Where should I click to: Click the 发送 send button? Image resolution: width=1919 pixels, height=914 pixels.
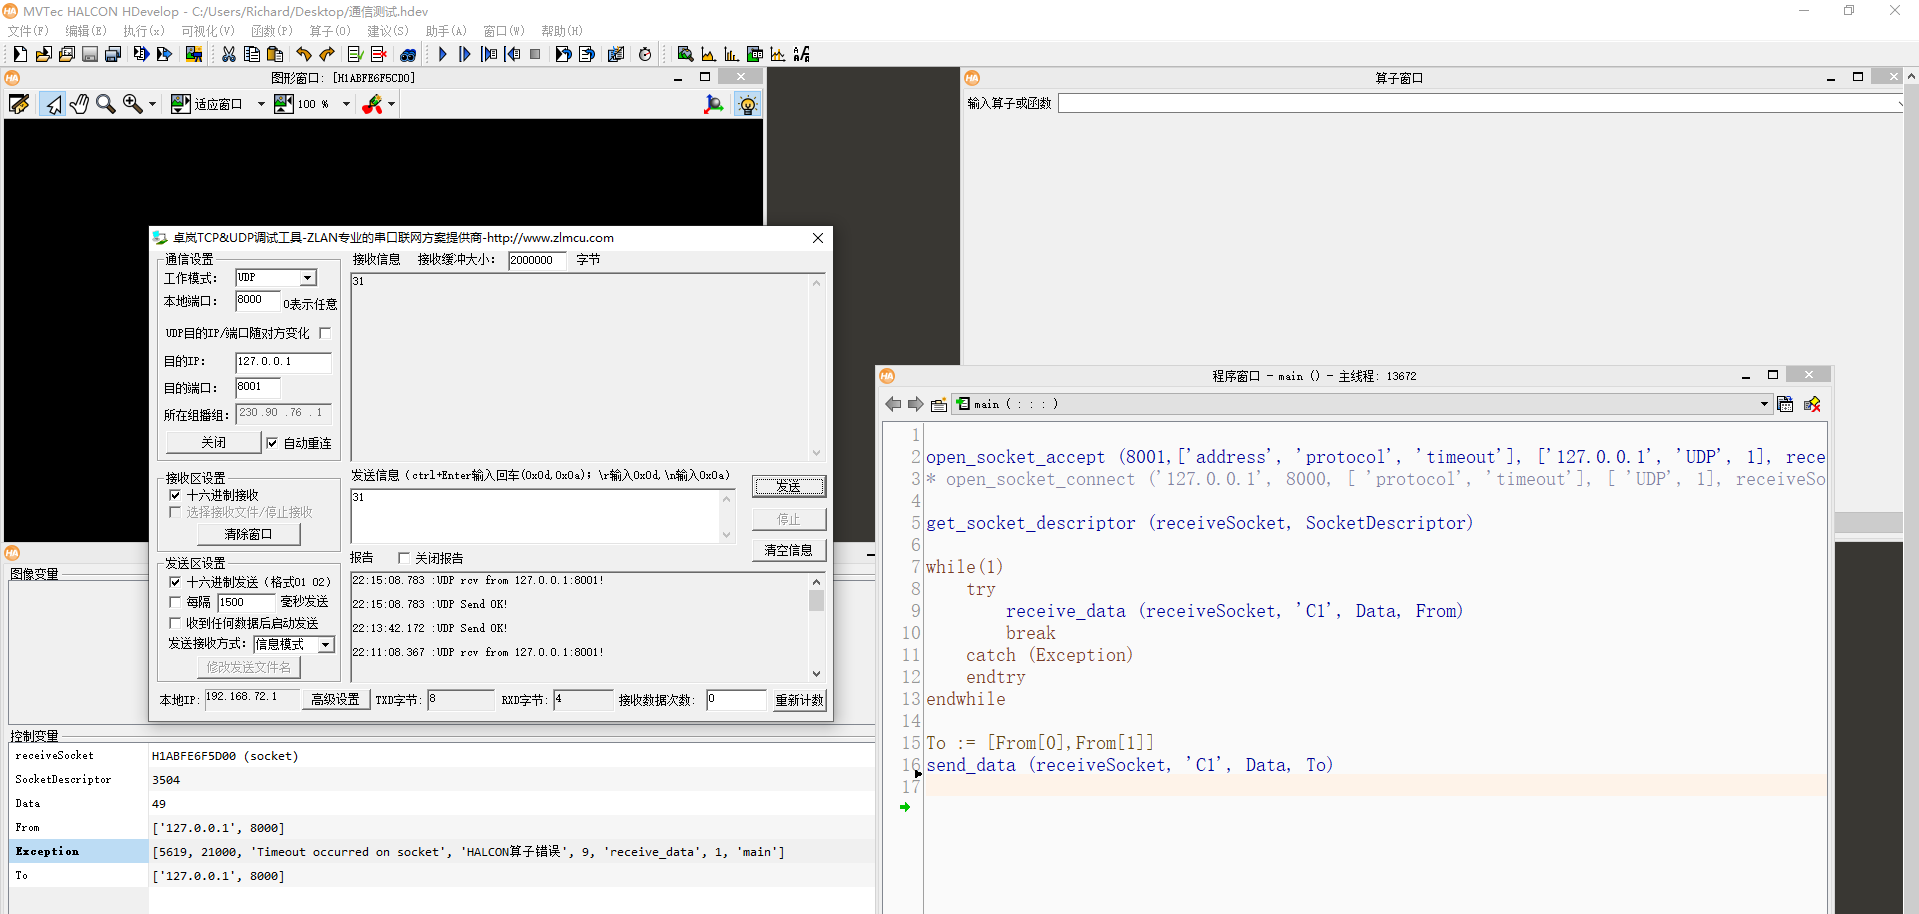pos(789,486)
